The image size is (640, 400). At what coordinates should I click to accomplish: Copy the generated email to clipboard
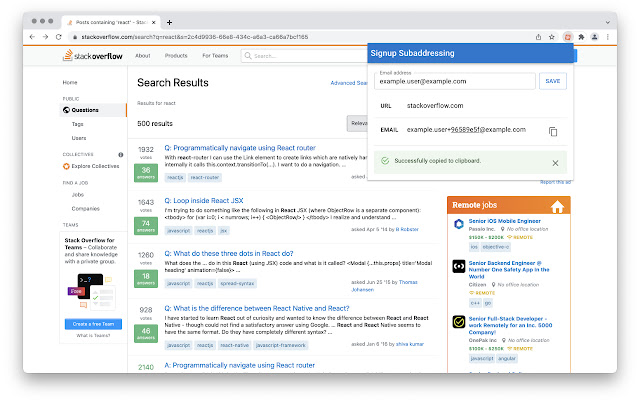pos(553,132)
